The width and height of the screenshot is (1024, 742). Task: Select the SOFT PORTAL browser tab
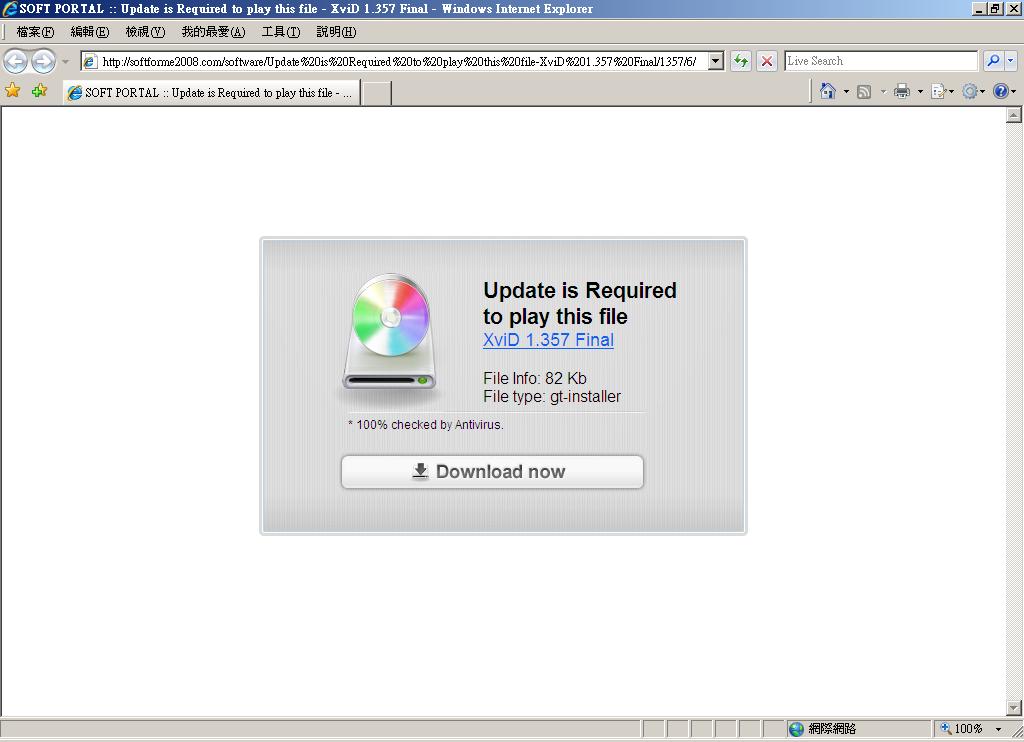(x=212, y=93)
